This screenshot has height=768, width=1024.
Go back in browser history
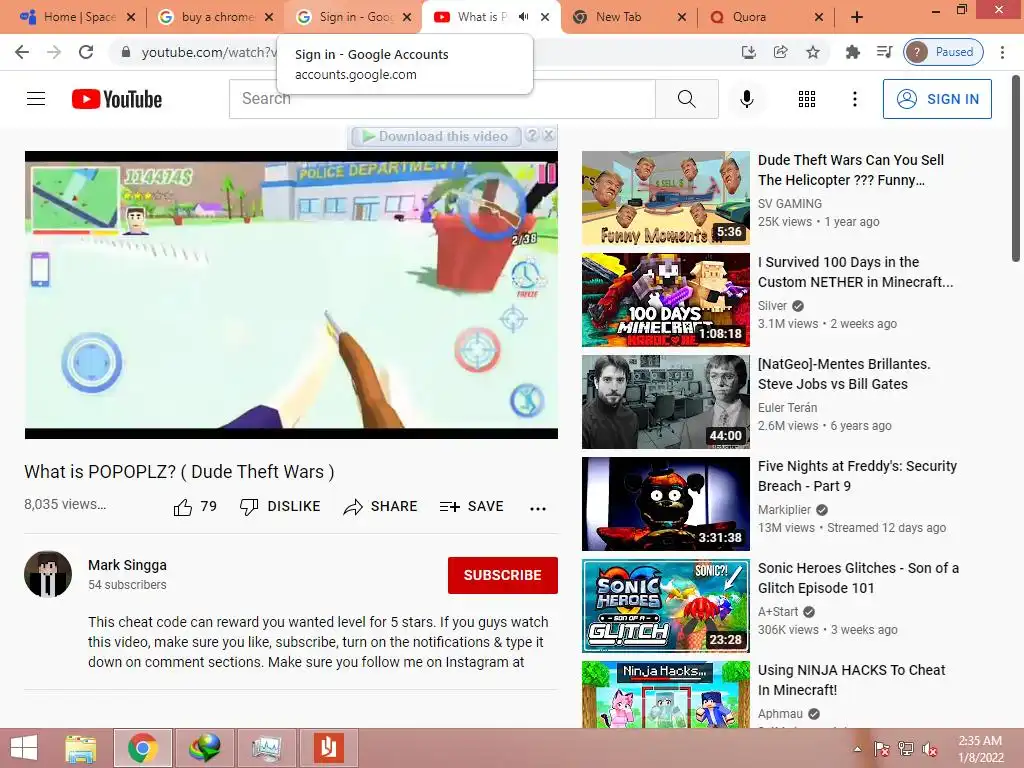tap(22, 52)
